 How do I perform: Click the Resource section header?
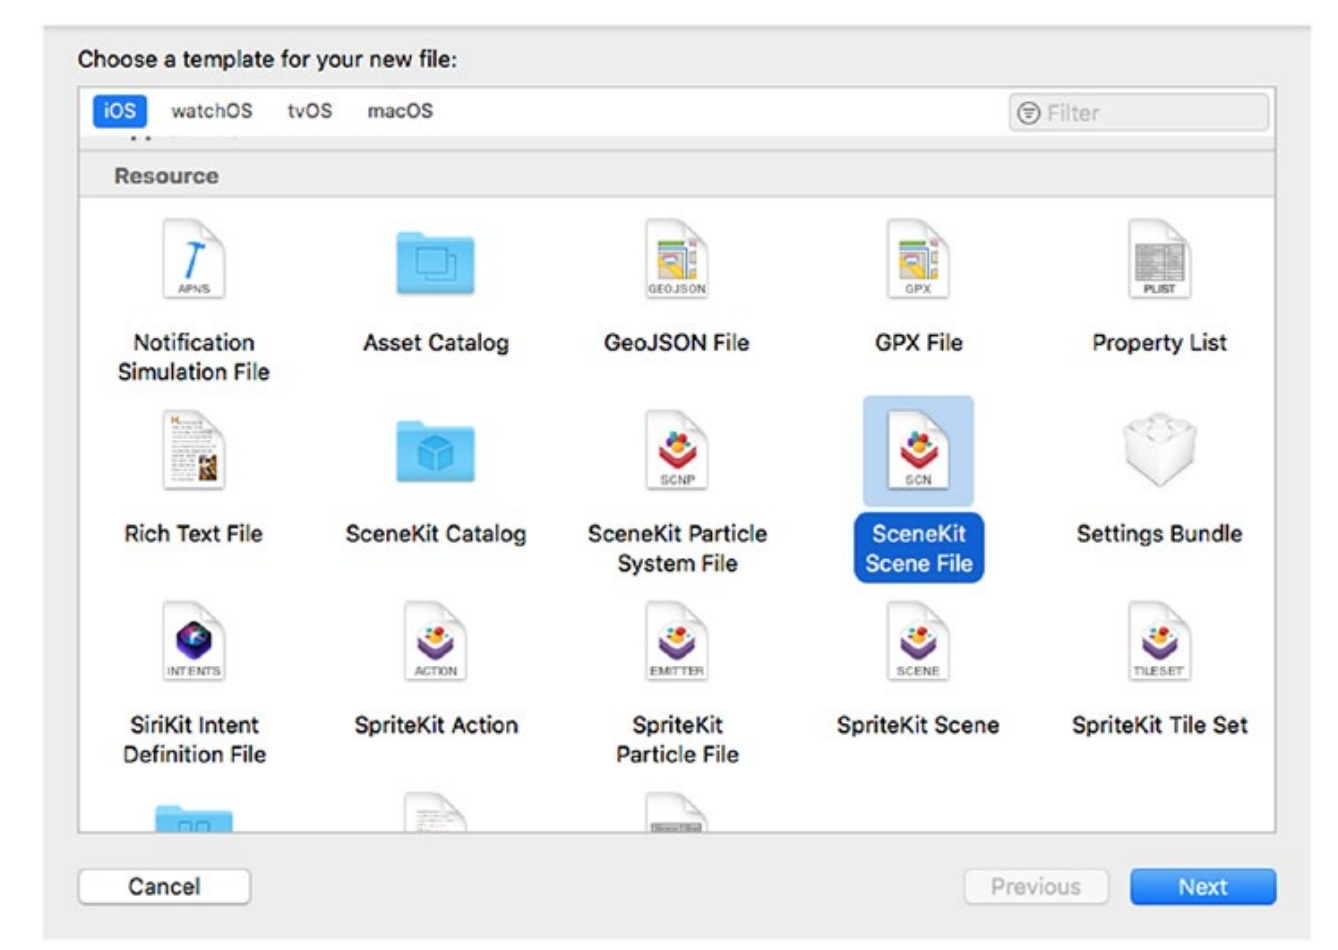click(677, 176)
